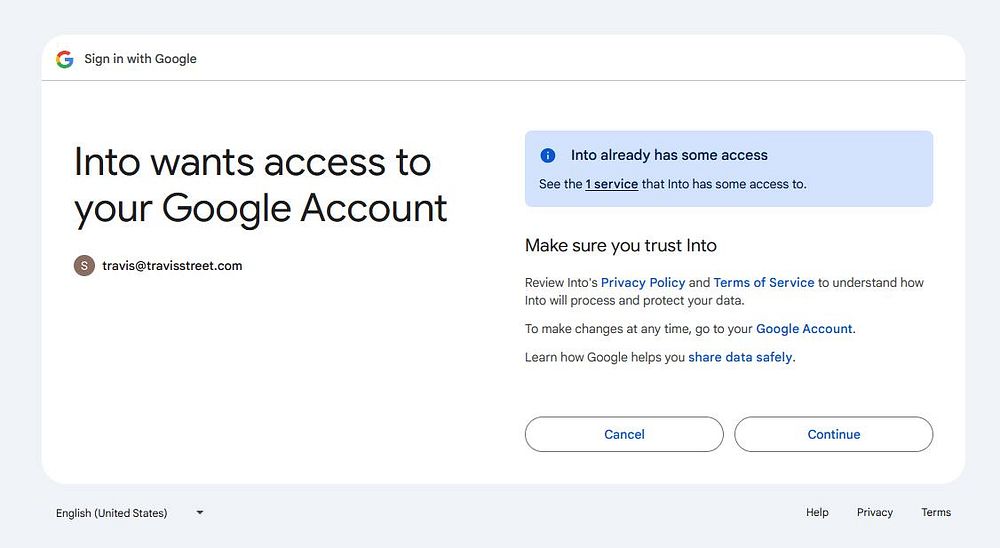The height and width of the screenshot is (548, 1000).
Task: Open Help in the footer
Action: 817,513
